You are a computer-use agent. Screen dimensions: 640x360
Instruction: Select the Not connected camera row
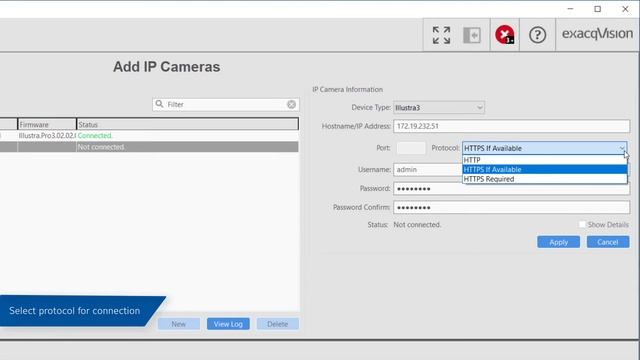(x=149, y=147)
